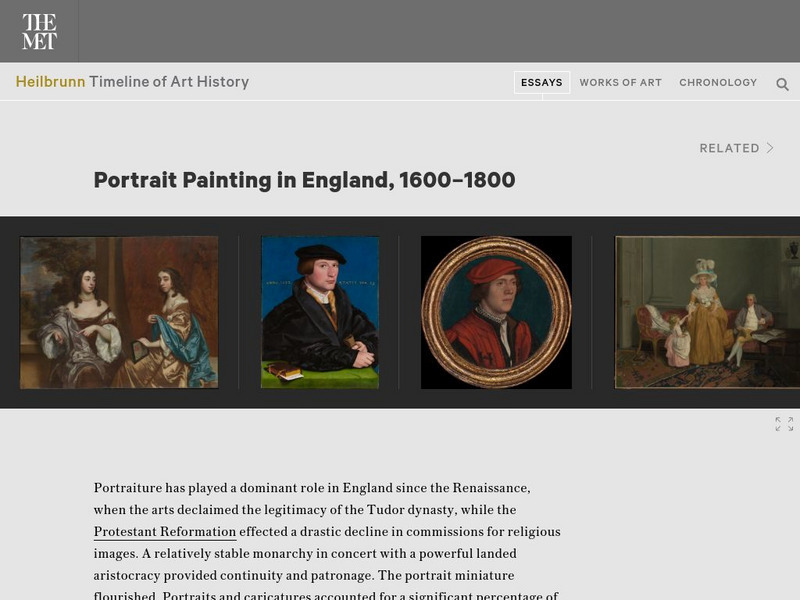800x600 pixels.
Task: Click the fullscreen expand arrows icon
Action: tap(784, 424)
